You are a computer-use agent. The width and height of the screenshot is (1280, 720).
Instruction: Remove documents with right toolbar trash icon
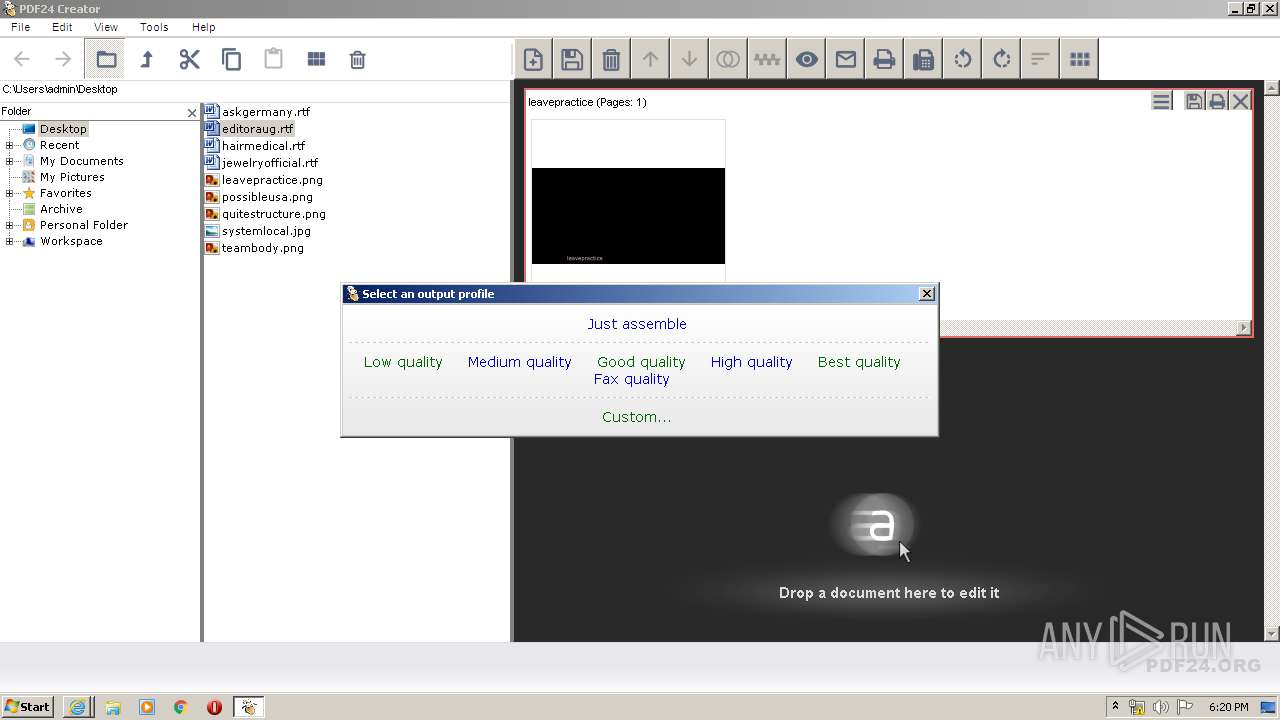pos(611,60)
